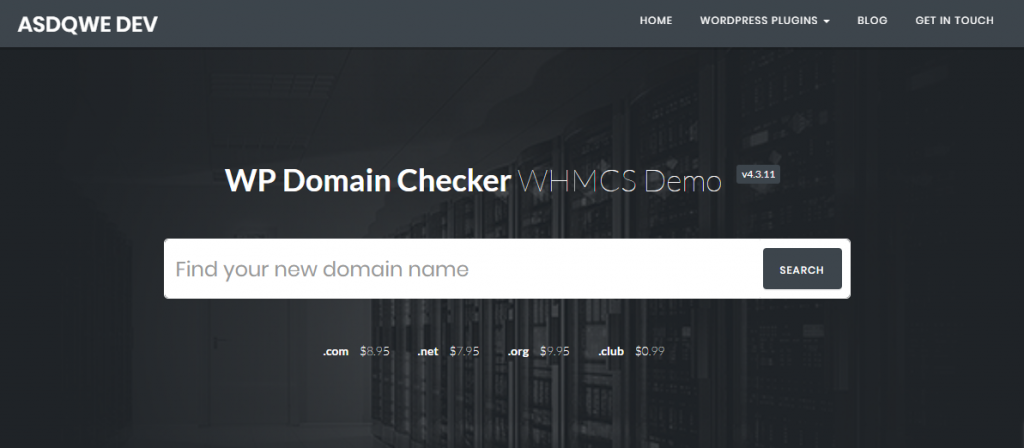Viewport: 1024px width, 448px height.
Task: Click the .org extension label
Action: 518,351
